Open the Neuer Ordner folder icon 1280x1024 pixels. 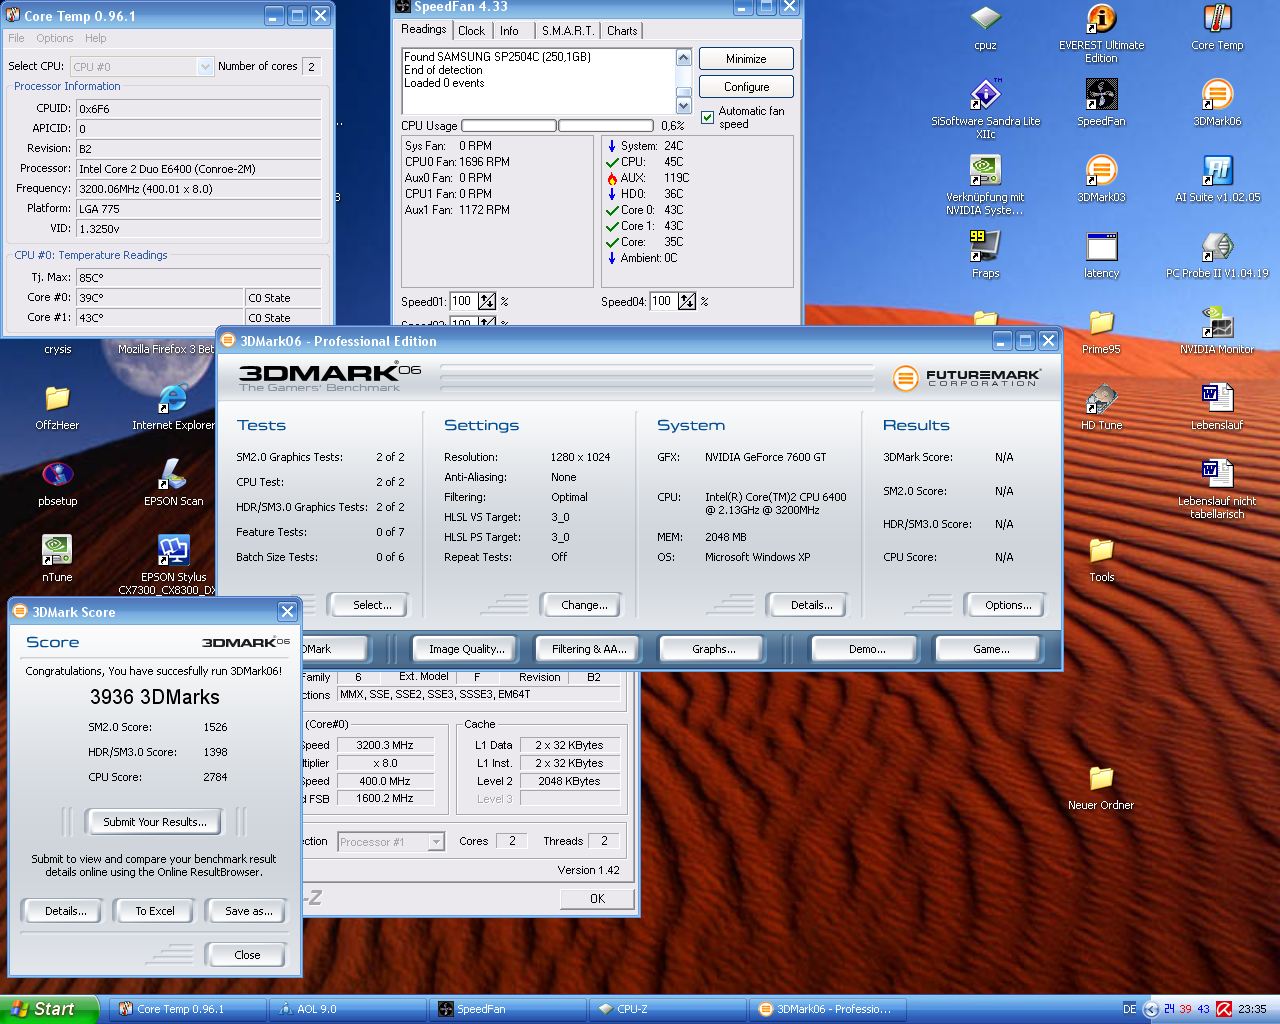pyautogui.click(x=1101, y=787)
